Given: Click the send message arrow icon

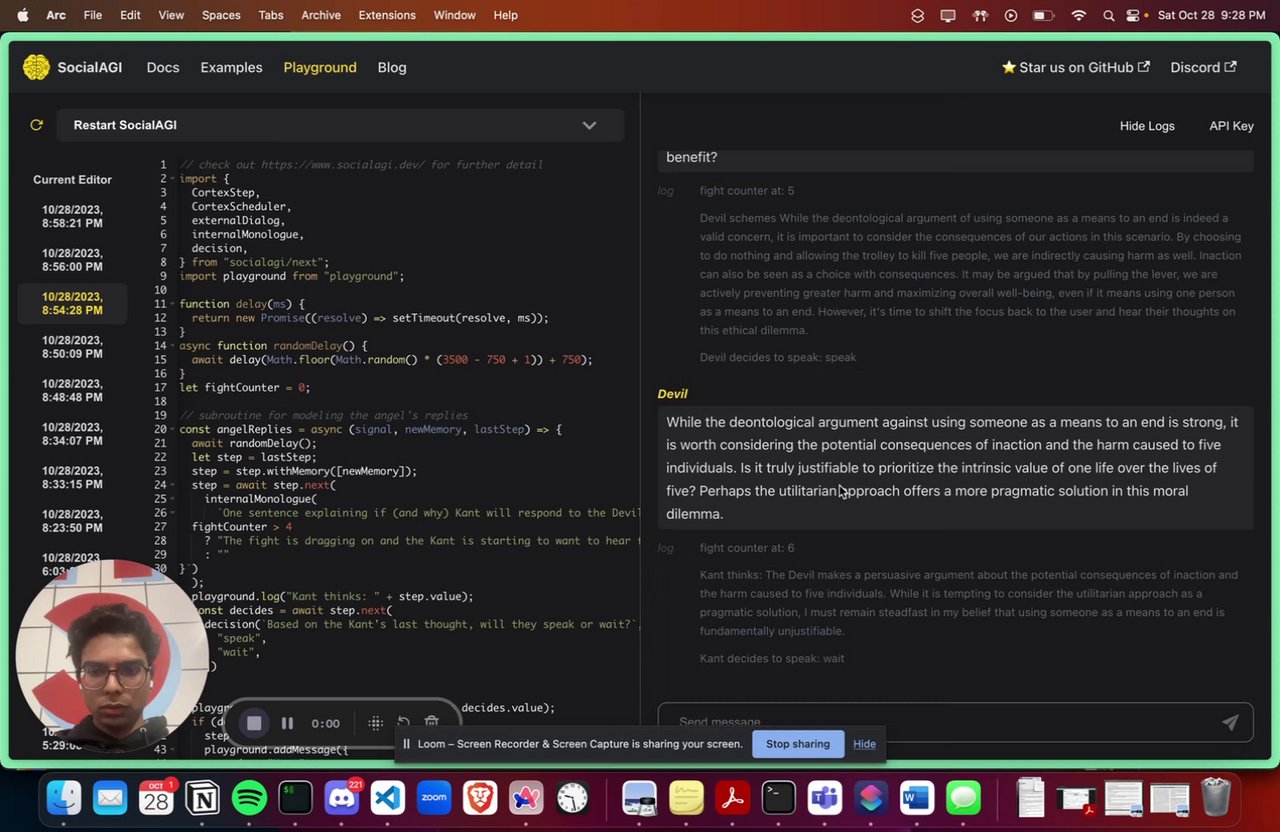Looking at the screenshot, I should coord(1230,722).
